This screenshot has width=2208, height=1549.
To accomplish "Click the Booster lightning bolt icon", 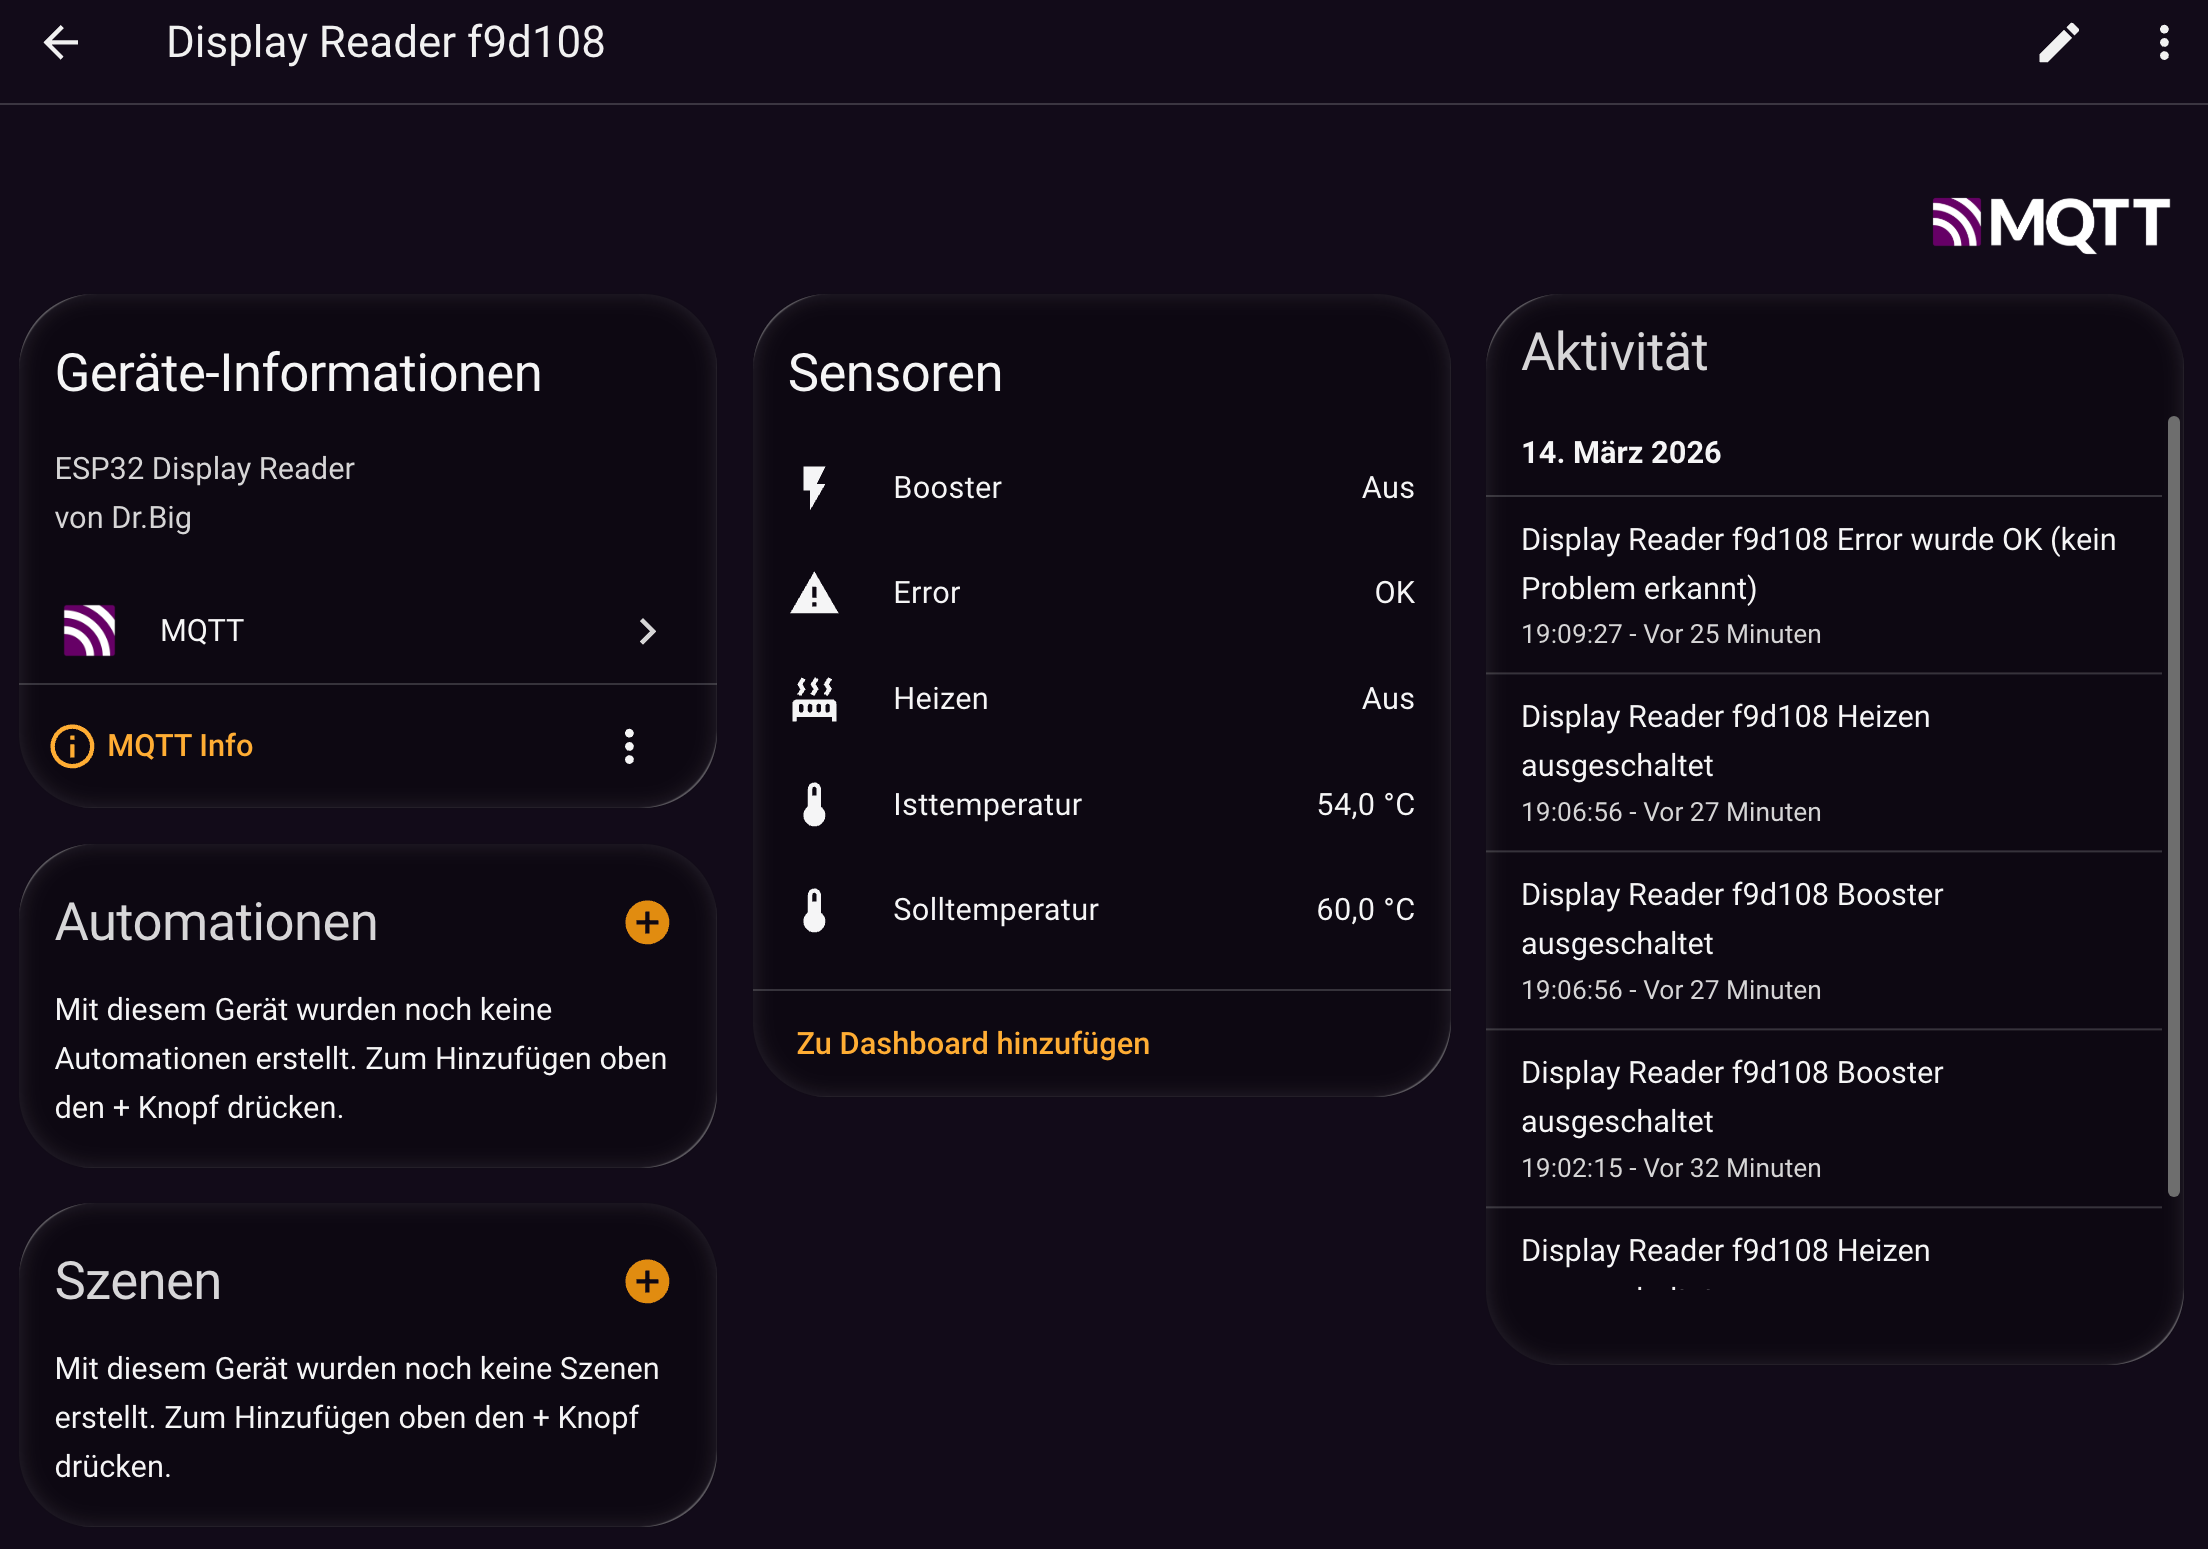I will 814,488.
